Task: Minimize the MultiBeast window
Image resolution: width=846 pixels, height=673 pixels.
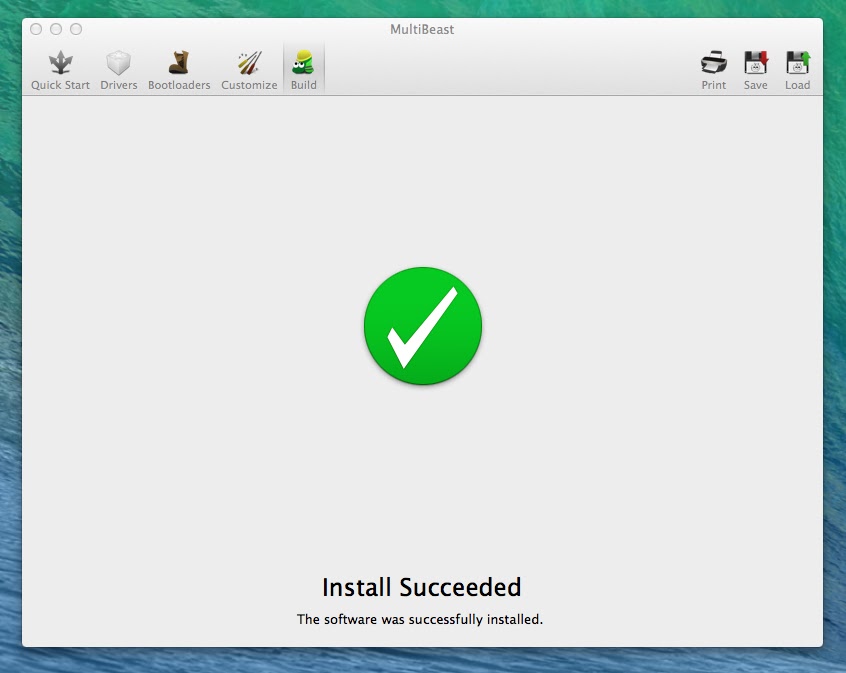Action: (56, 29)
